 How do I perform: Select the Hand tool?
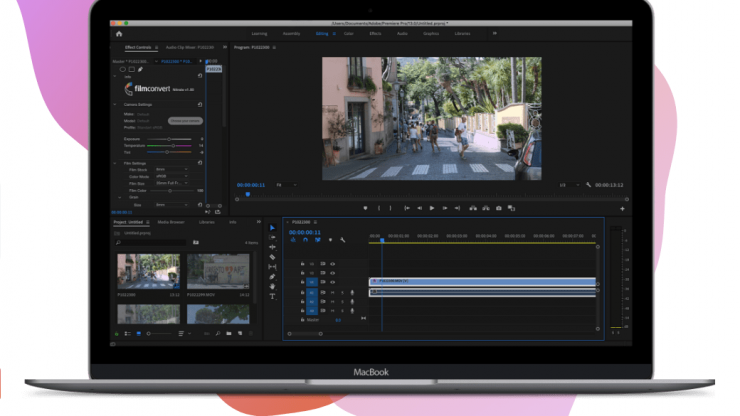coord(272,286)
